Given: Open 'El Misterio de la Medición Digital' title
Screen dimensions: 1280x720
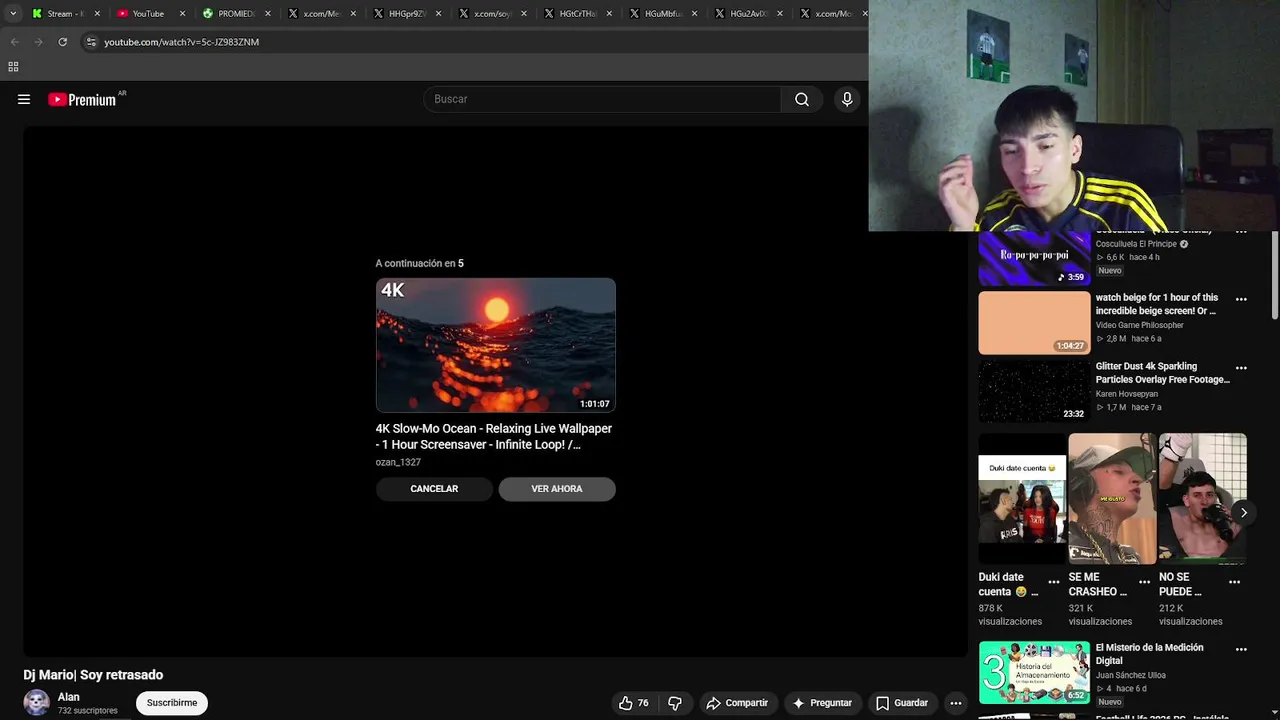Looking at the screenshot, I should (x=1150, y=654).
